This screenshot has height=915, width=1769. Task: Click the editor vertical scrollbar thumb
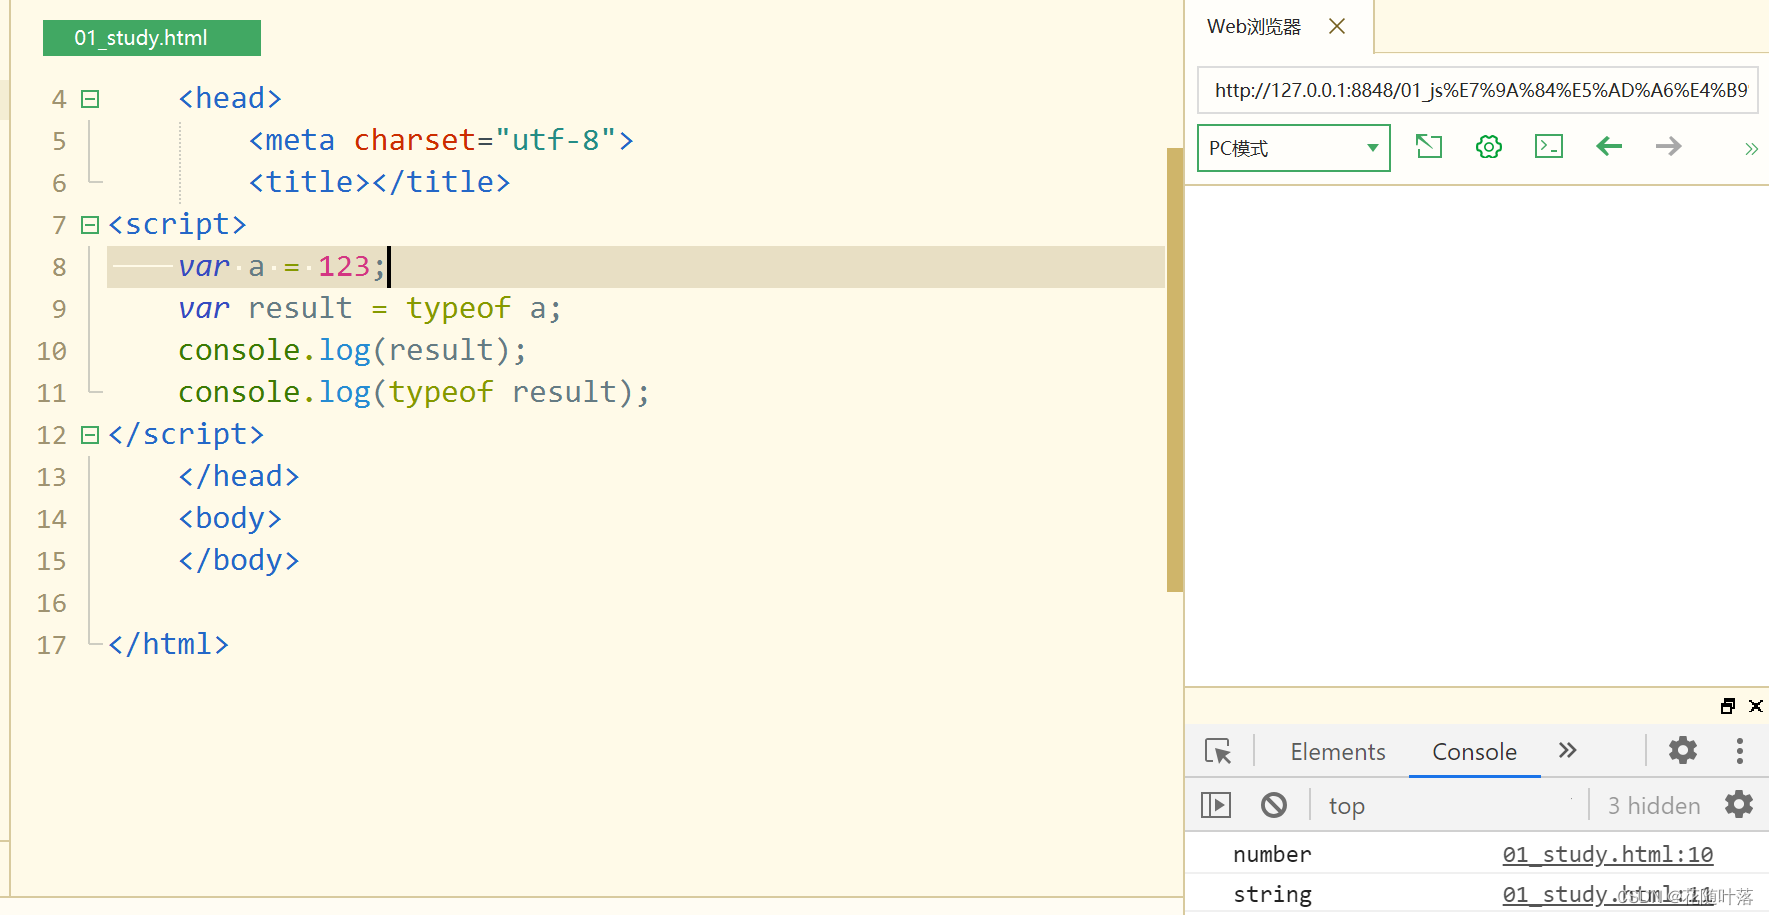click(x=1175, y=370)
